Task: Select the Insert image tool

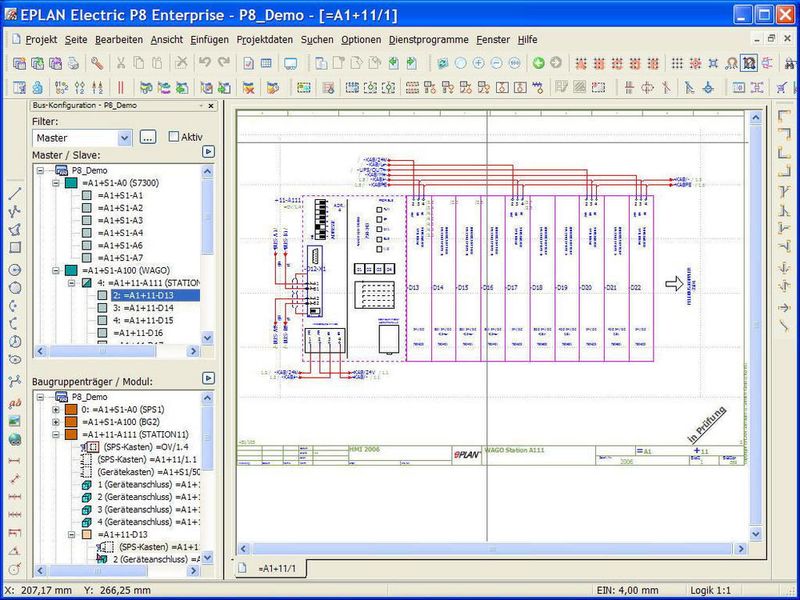Action: coord(15,421)
